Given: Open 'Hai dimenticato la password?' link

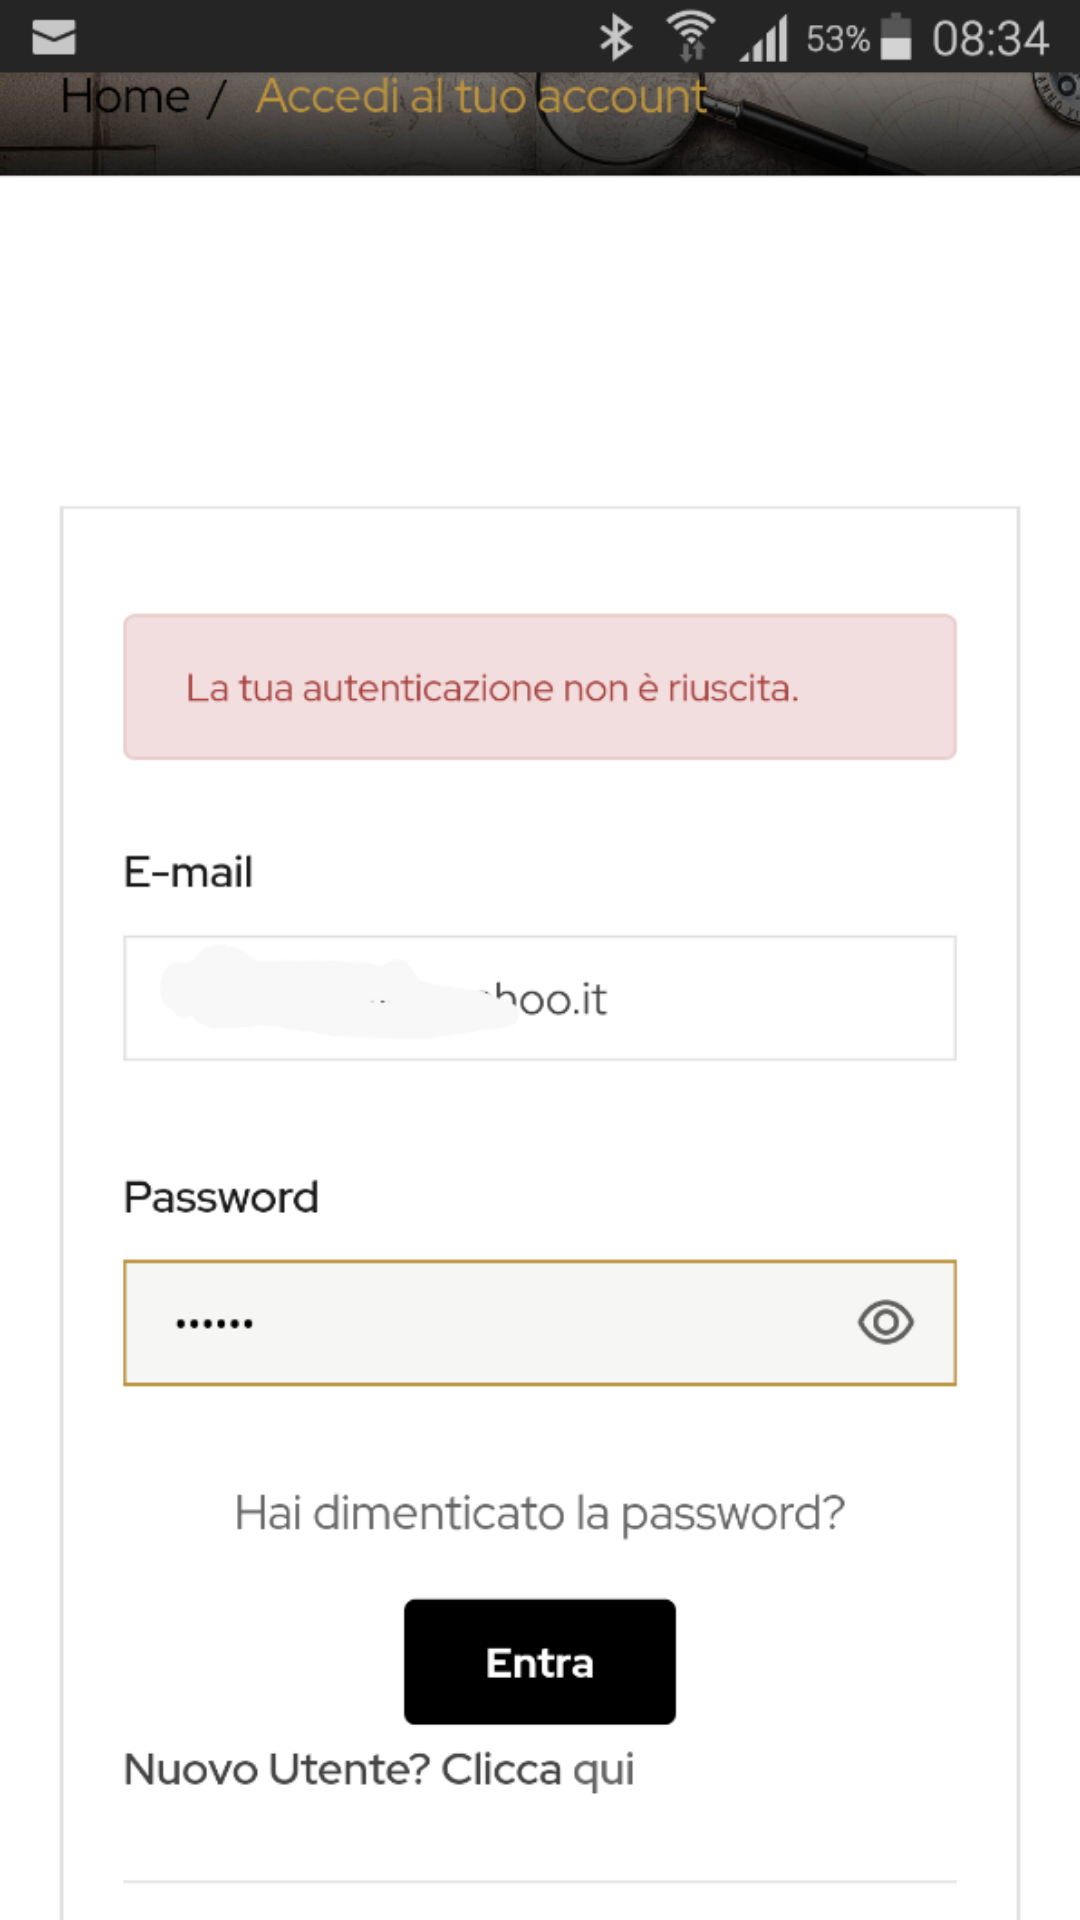Looking at the screenshot, I should [x=540, y=1513].
